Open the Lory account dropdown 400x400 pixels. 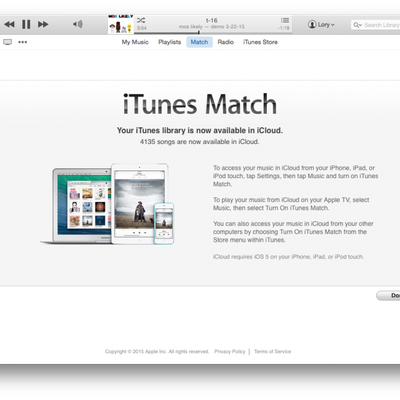321,24
